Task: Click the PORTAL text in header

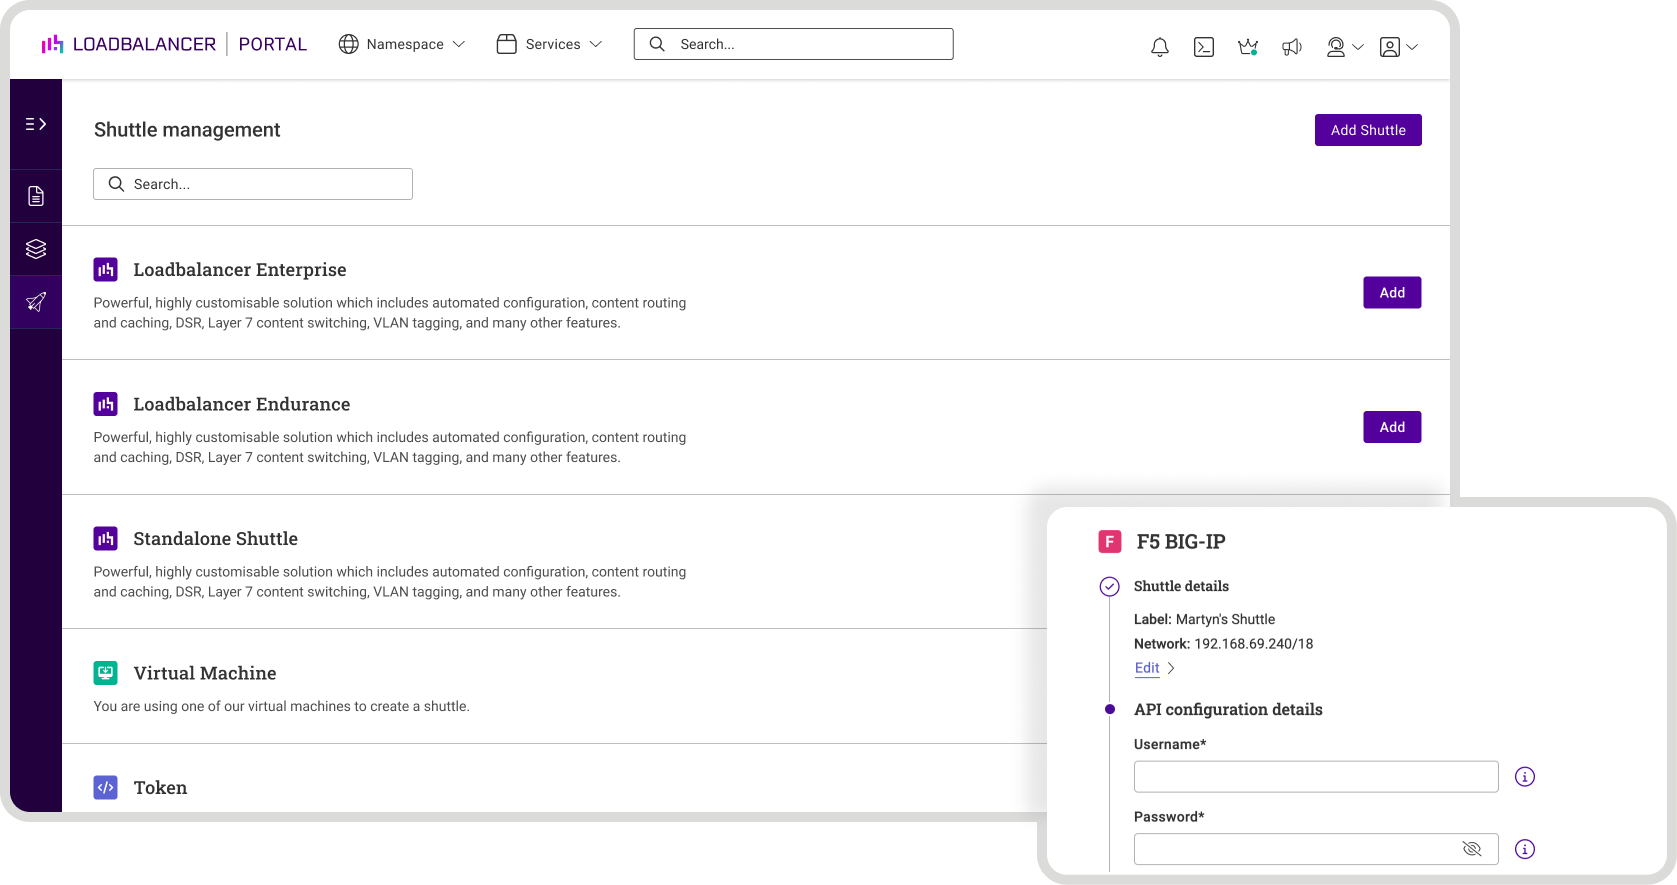Action: 273,44
